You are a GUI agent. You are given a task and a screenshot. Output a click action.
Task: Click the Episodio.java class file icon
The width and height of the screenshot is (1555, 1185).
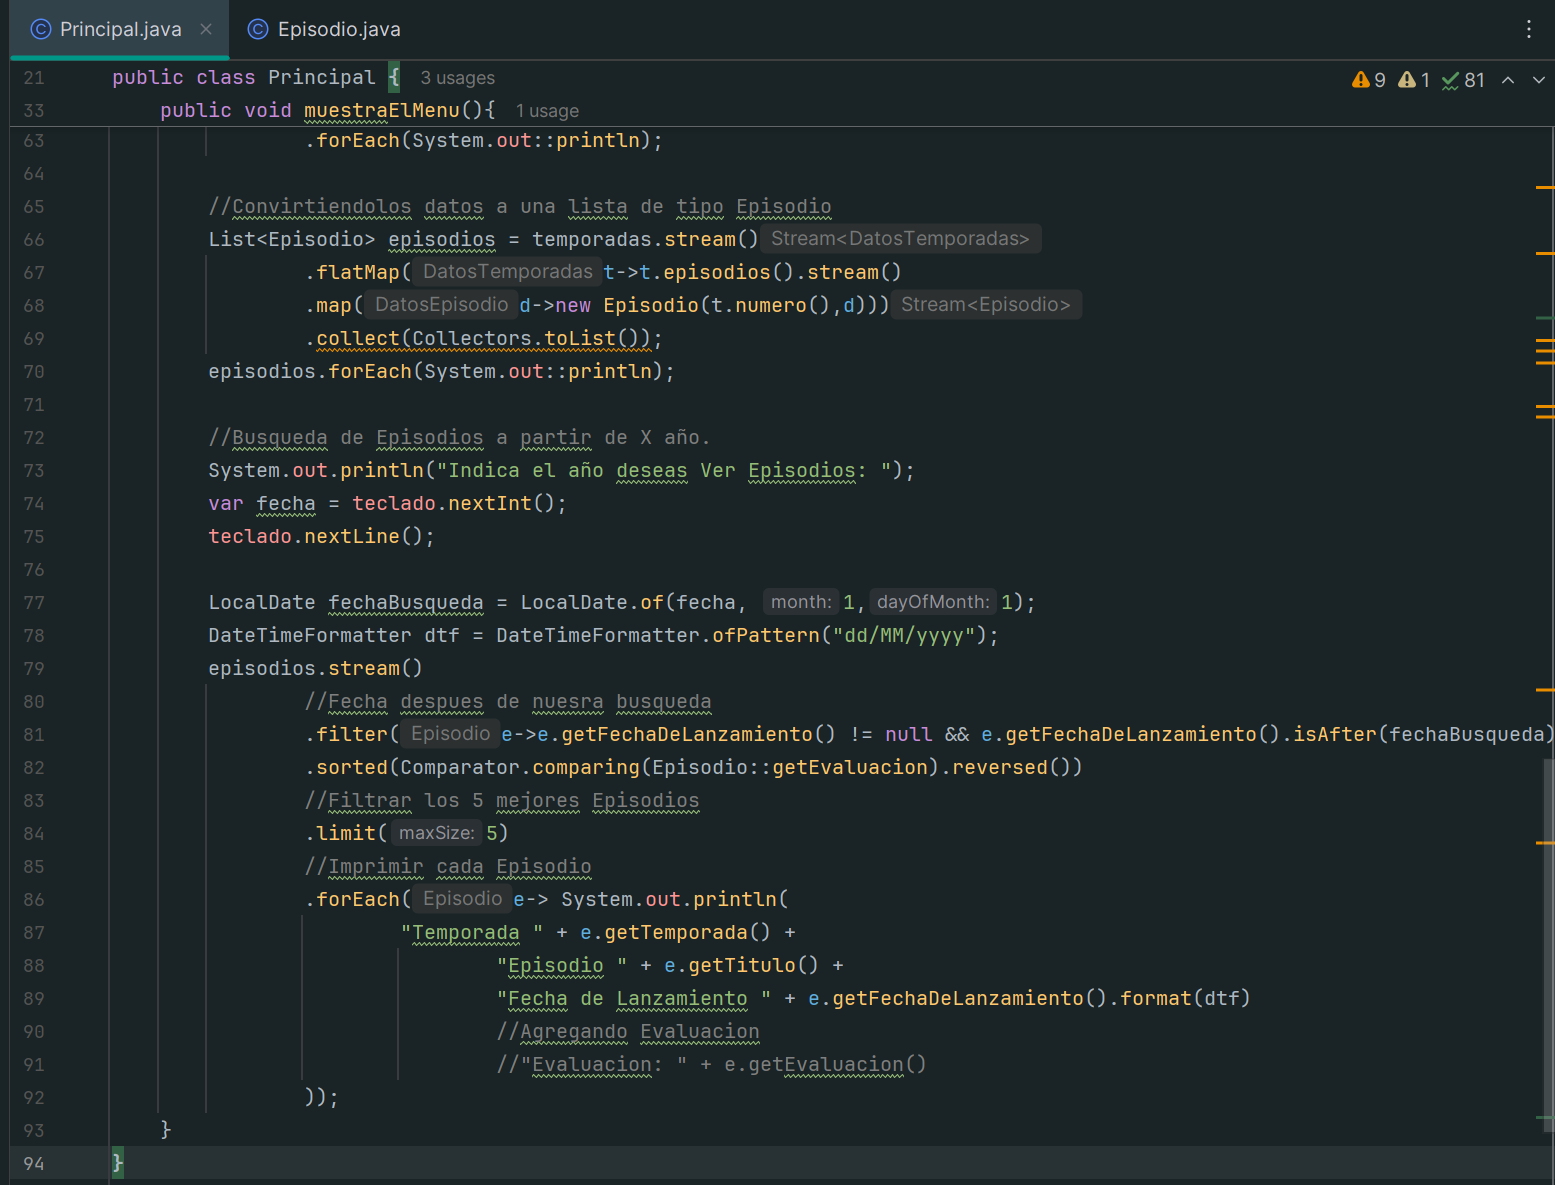click(258, 29)
